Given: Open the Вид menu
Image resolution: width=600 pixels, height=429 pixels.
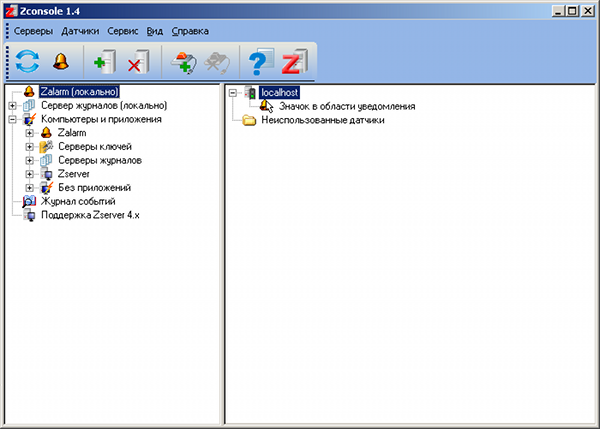Looking at the screenshot, I should pyautogui.click(x=155, y=31).
